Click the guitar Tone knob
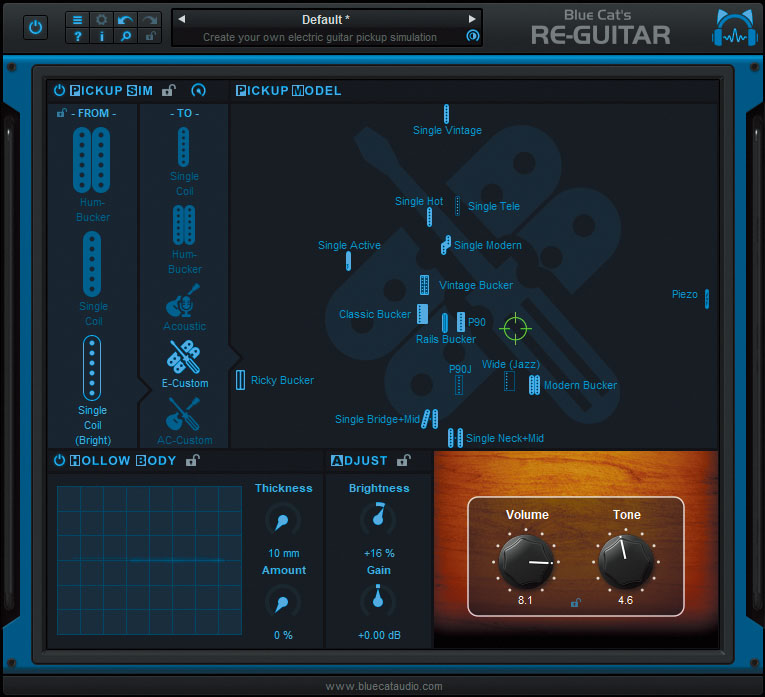 626,561
